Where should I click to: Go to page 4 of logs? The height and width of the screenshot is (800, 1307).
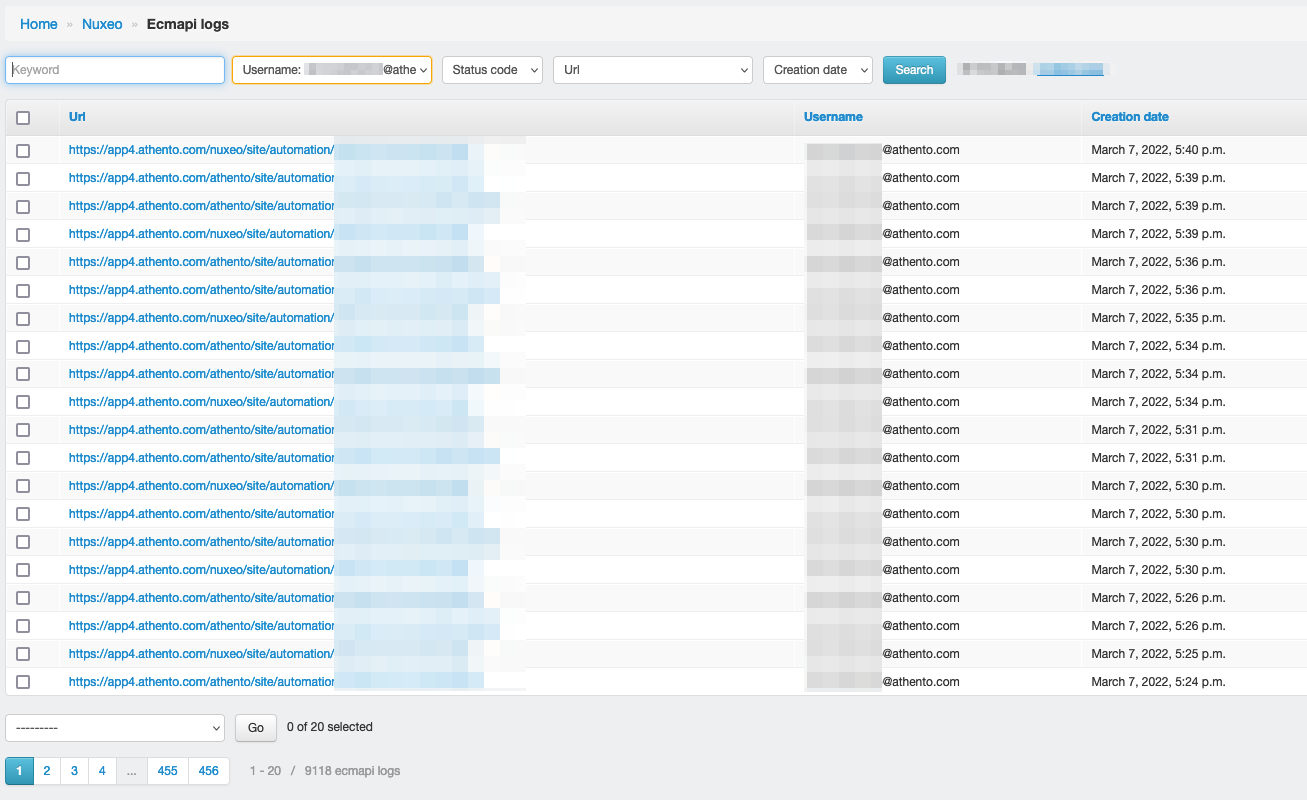[x=102, y=771]
